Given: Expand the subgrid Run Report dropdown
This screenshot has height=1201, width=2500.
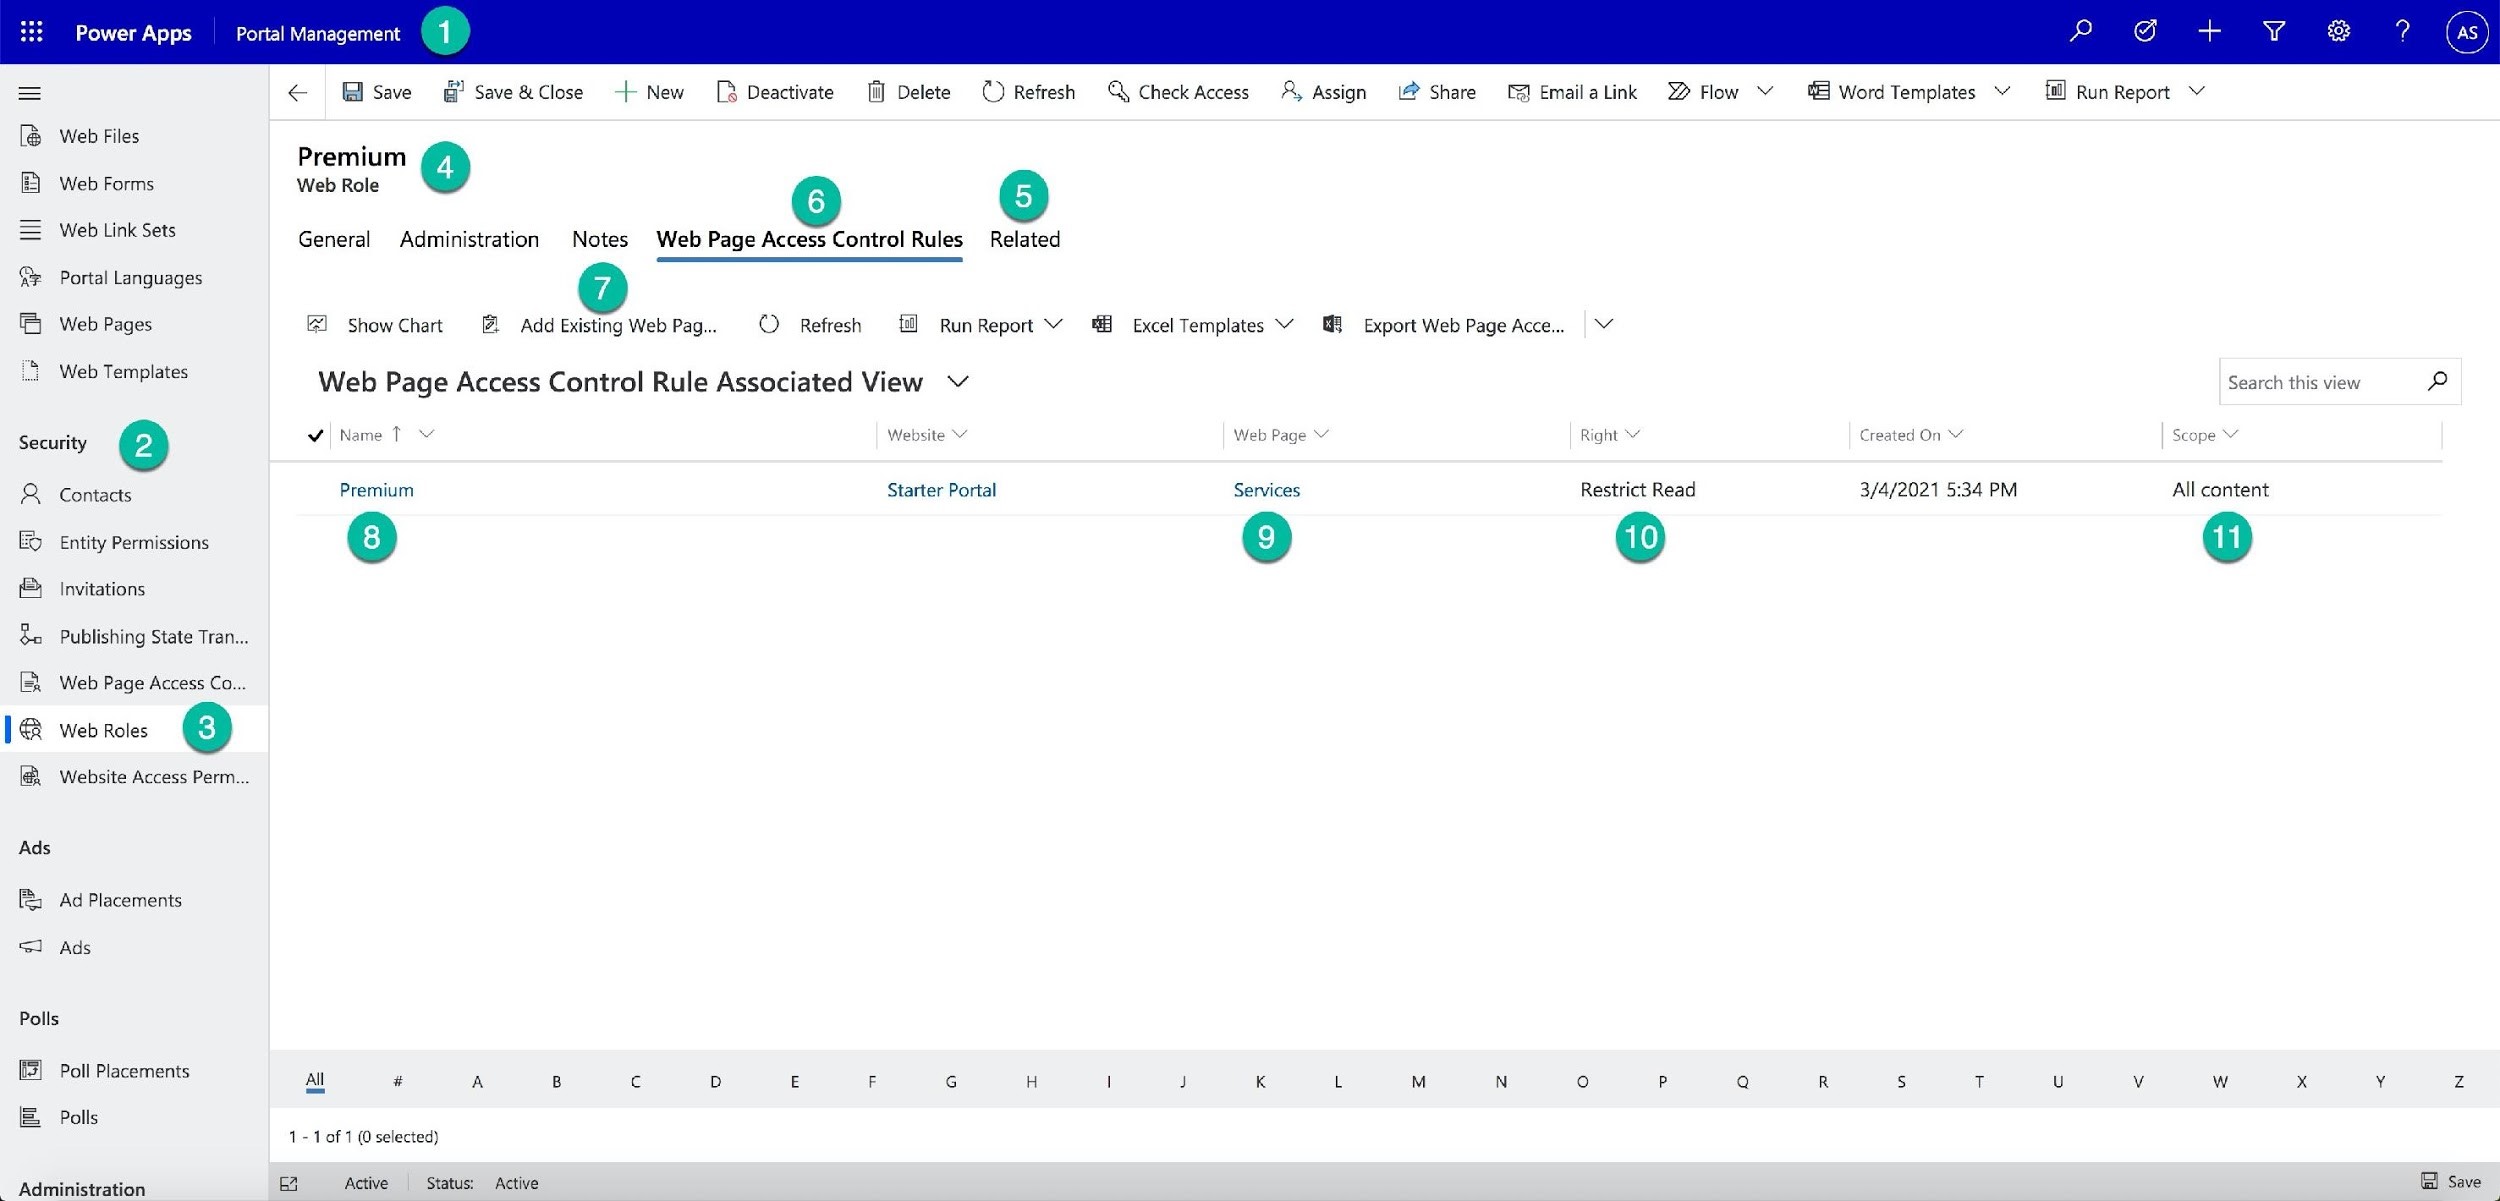Looking at the screenshot, I should [x=1053, y=324].
